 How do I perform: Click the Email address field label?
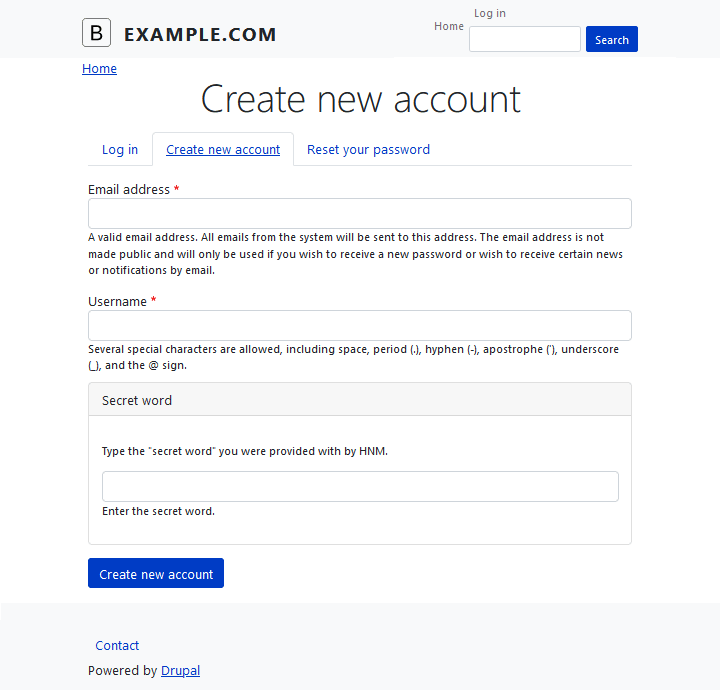(x=129, y=189)
